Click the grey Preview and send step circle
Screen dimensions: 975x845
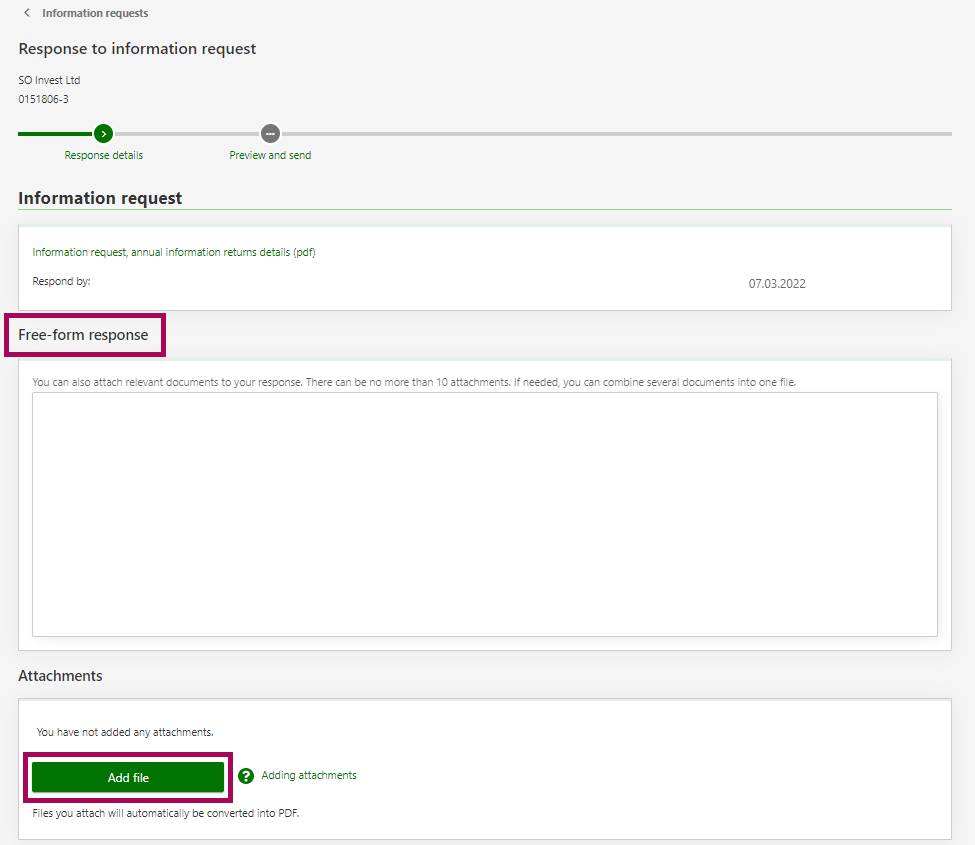(270, 133)
